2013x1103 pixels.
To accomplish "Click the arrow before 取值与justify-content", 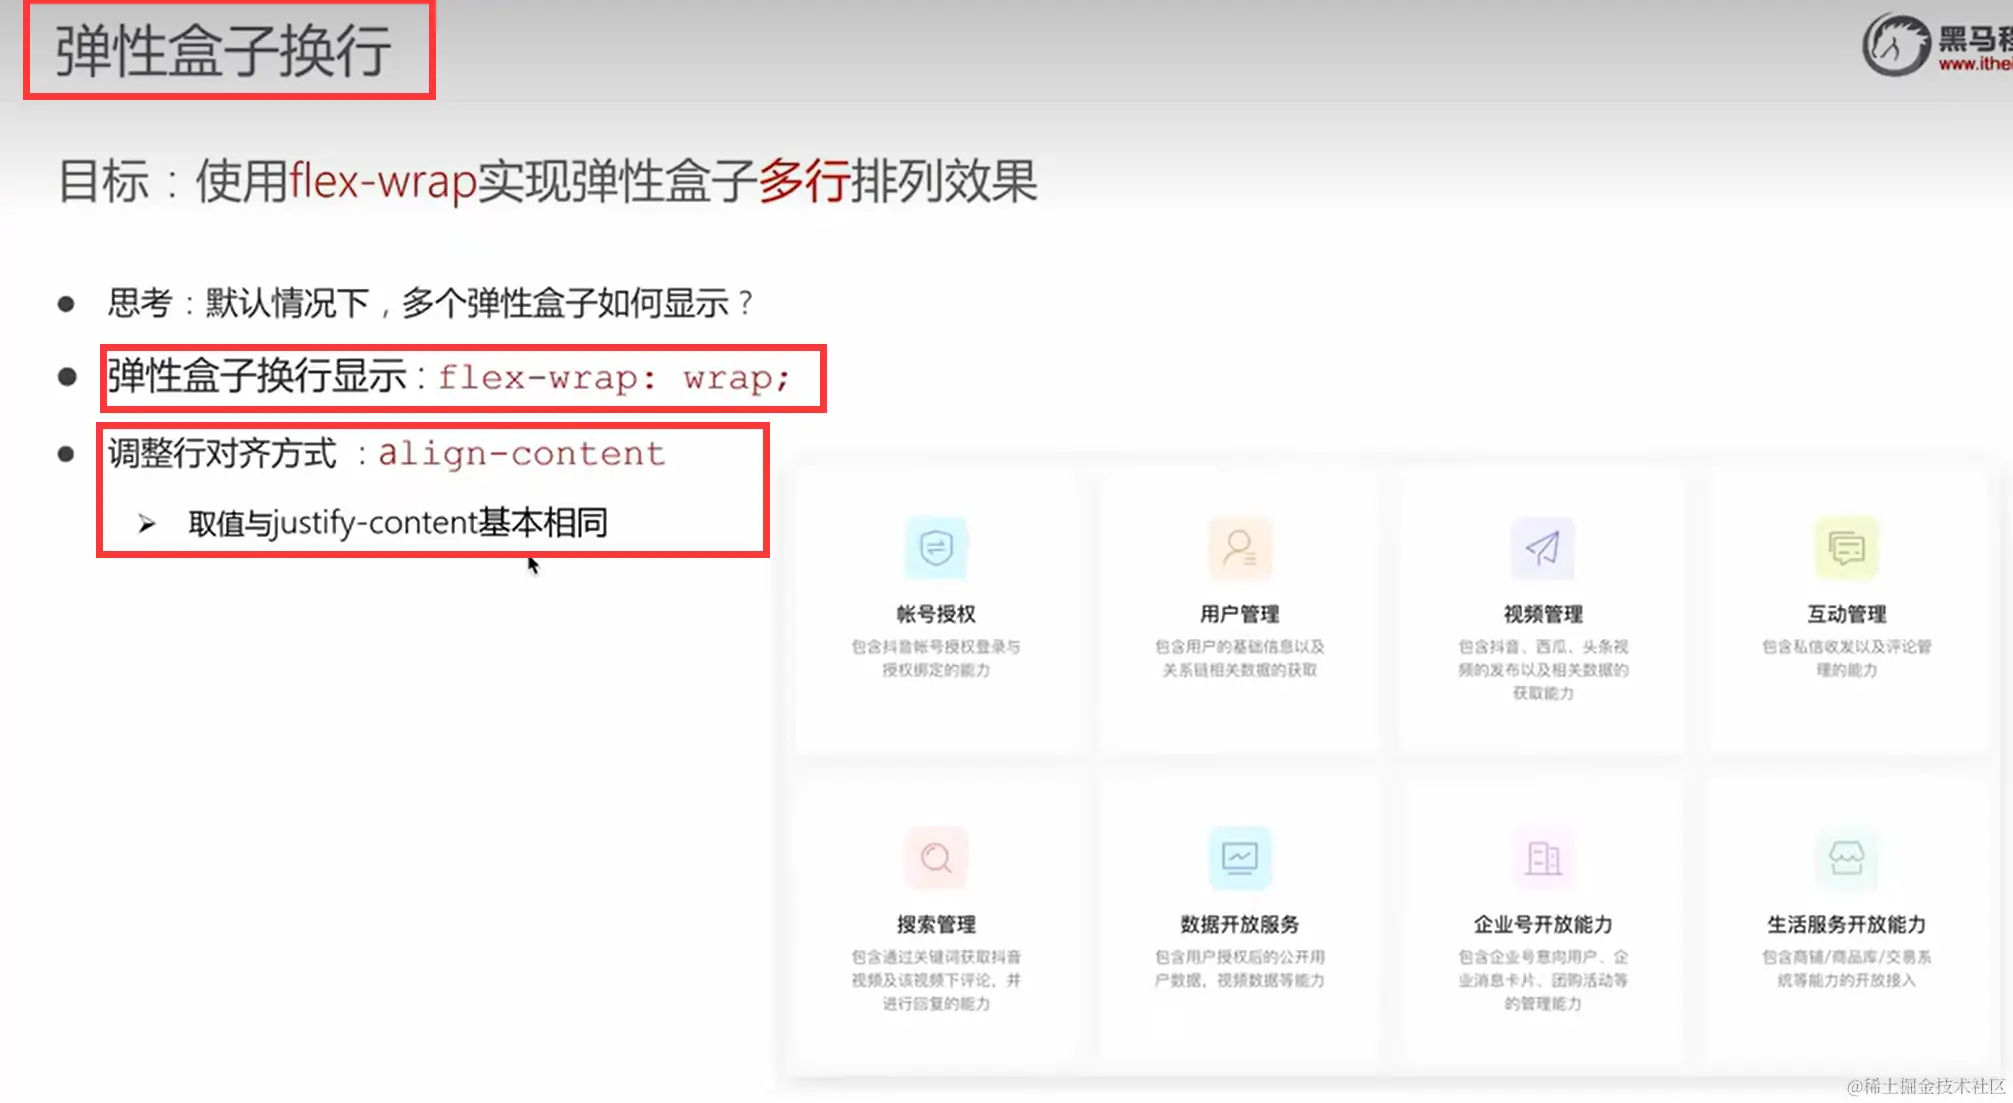I will 147,524.
